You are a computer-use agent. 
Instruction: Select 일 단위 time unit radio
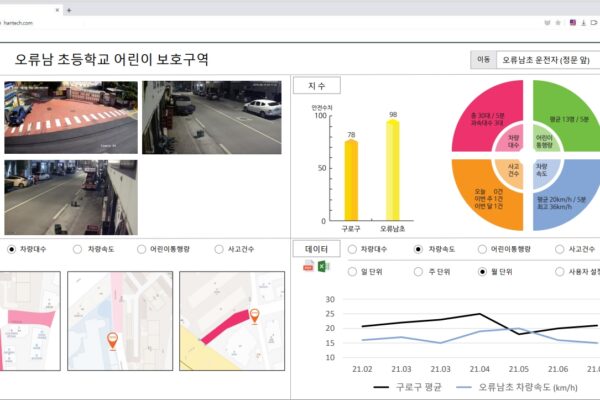353,271
